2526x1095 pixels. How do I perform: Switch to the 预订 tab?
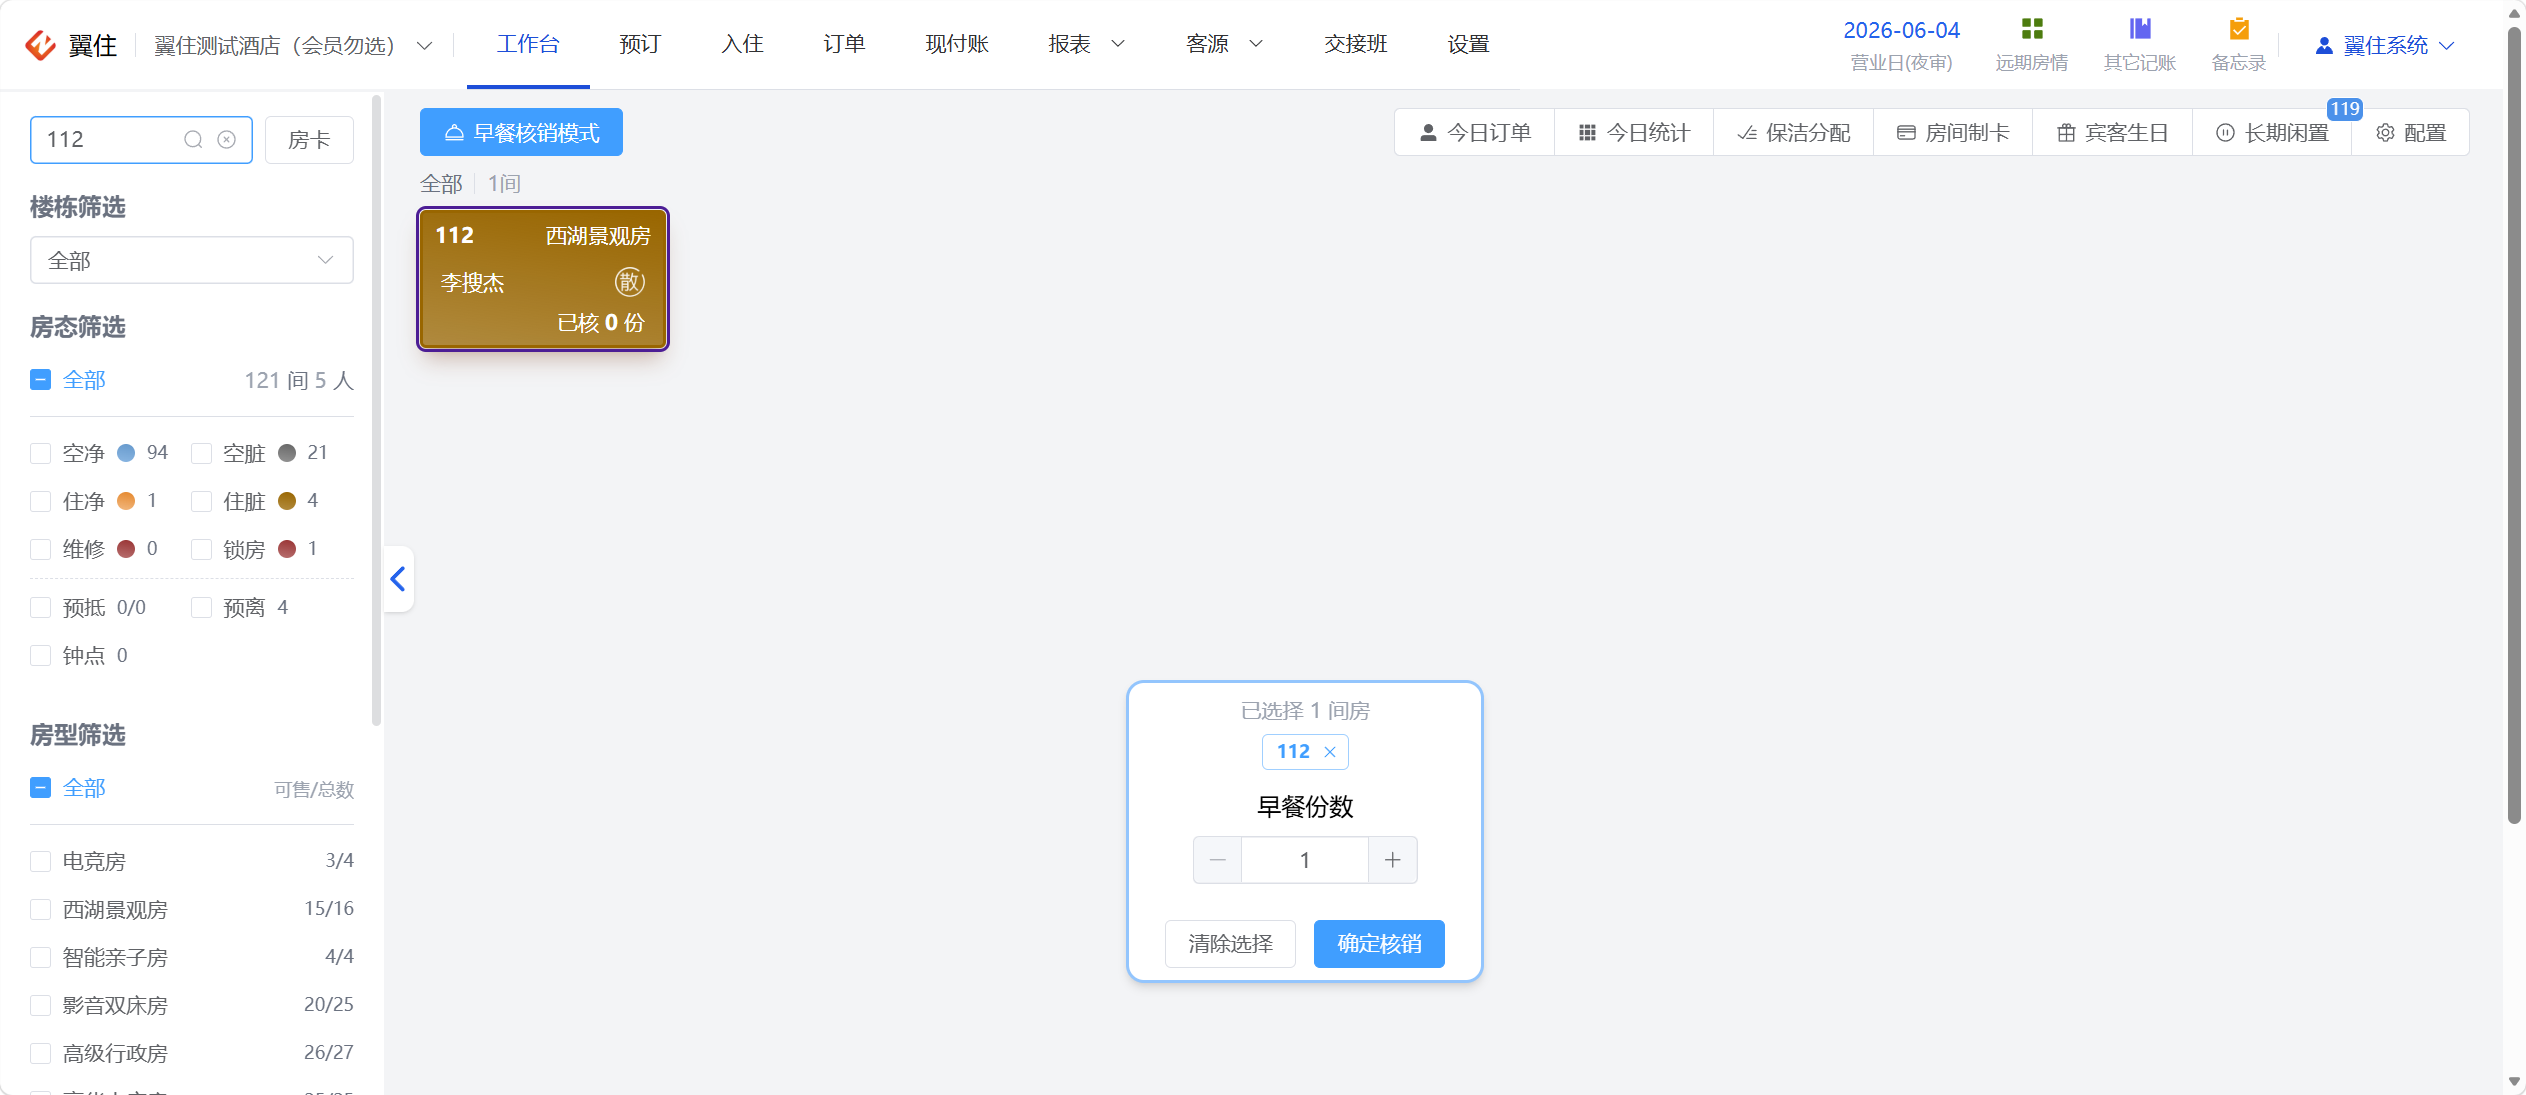pos(640,44)
